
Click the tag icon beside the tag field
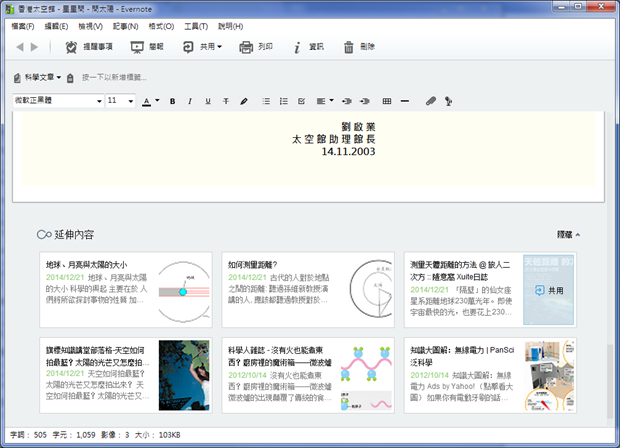pyautogui.click(x=70, y=78)
